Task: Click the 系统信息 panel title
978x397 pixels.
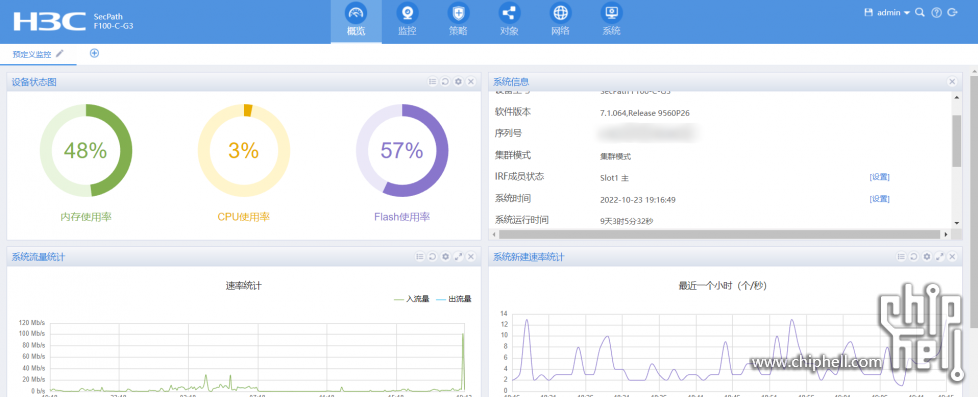Action: pyautogui.click(x=511, y=82)
